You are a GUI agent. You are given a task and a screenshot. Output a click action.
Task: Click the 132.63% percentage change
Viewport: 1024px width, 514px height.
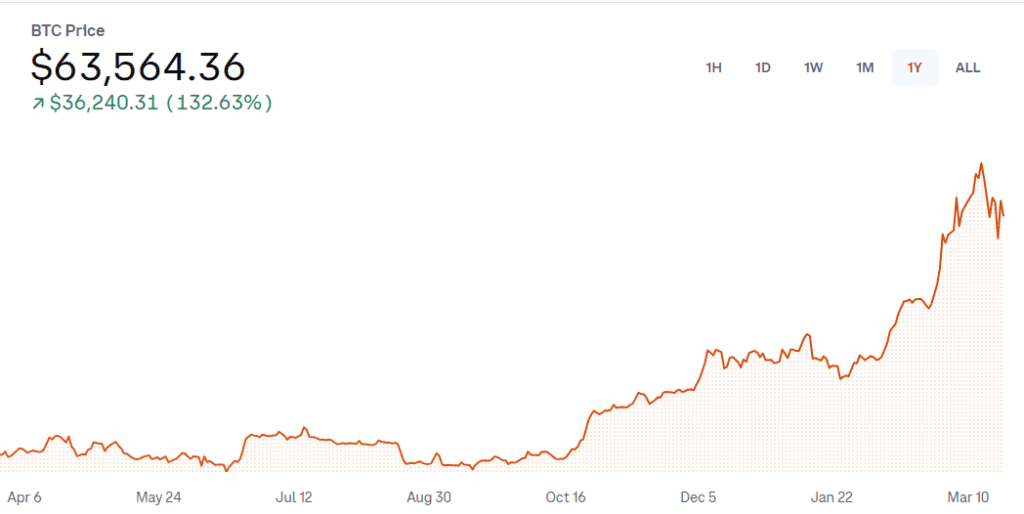tap(219, 102)
